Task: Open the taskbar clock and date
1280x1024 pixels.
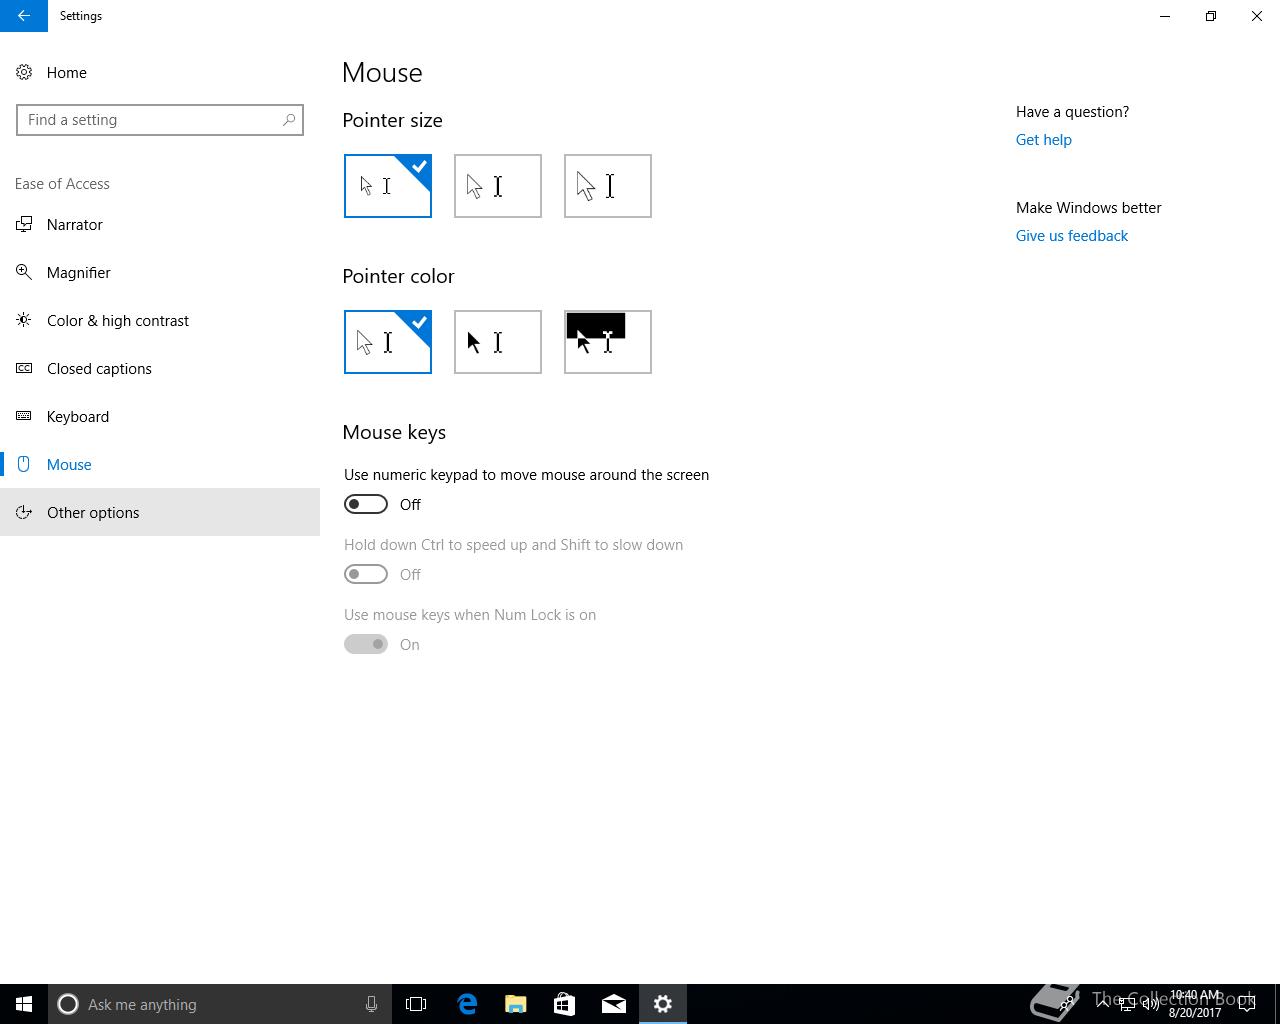Action: click(1195, 1004)
